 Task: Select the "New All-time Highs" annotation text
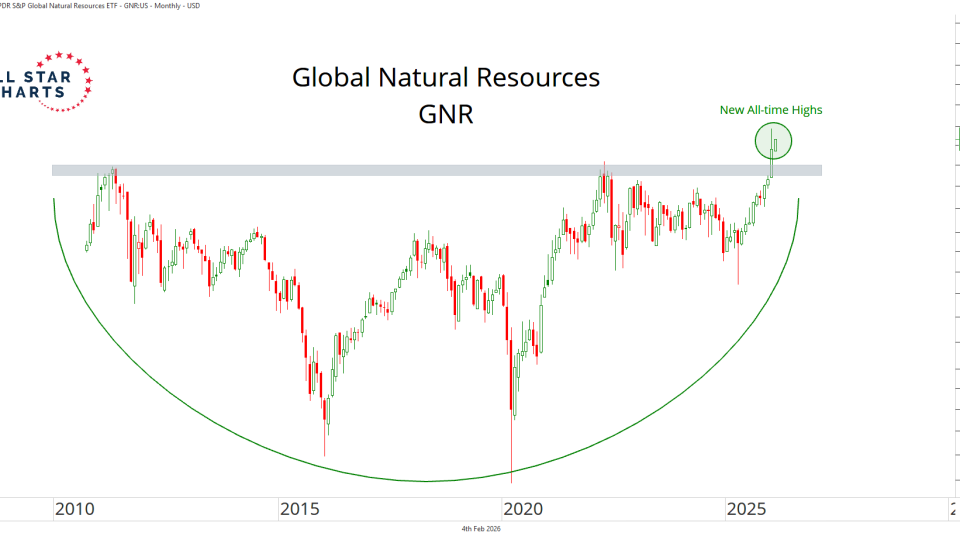[x=771, y=110]
